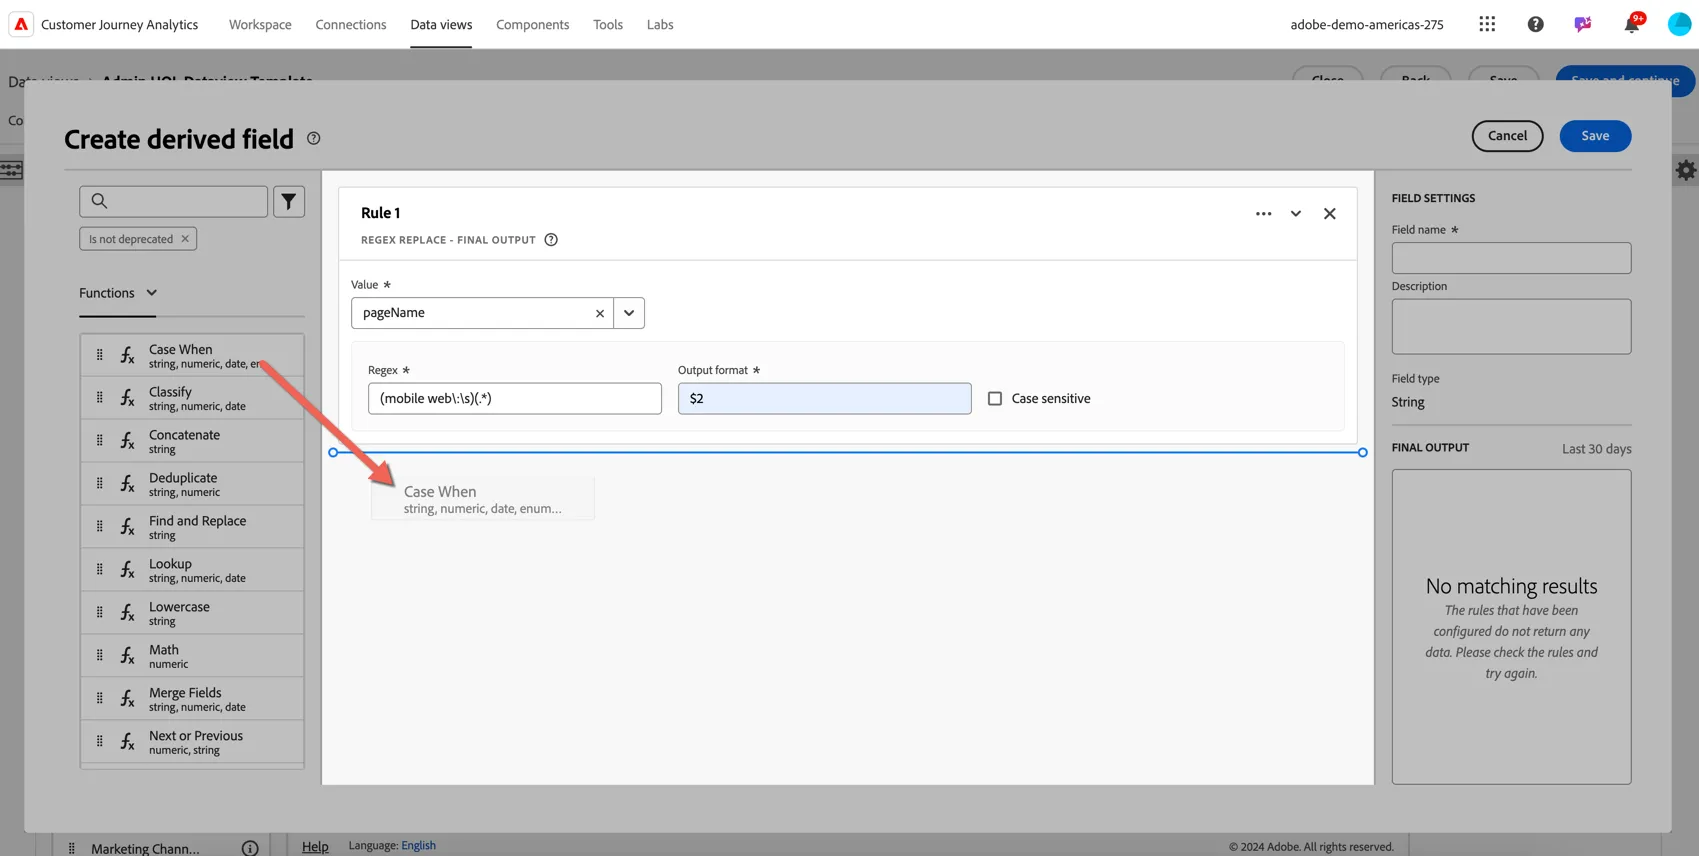1699x856 pixels.
Task: Click the English language link
Action: pos(418,845)
